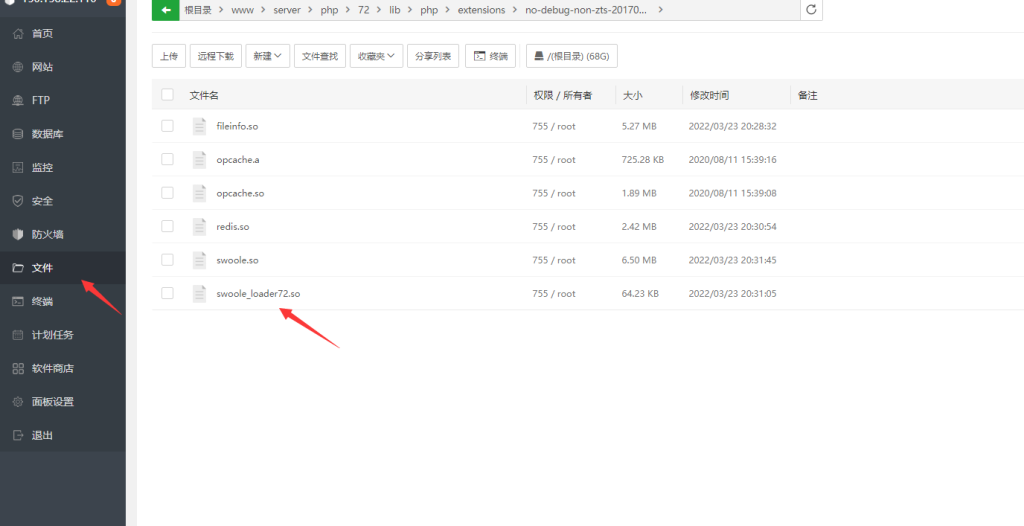Click the 数据库 database icon in sidebar
Image resolution: width=1024 pixels, height=526 pixels.
(17, 134)
